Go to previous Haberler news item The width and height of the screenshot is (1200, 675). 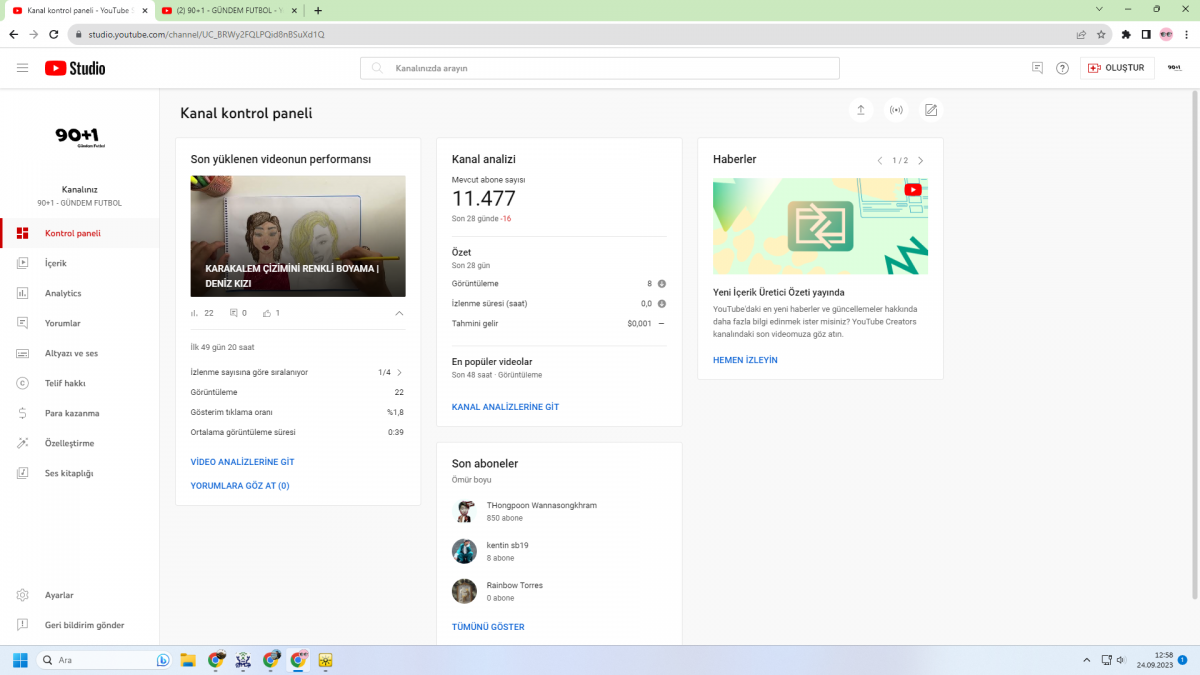(880, 160)
